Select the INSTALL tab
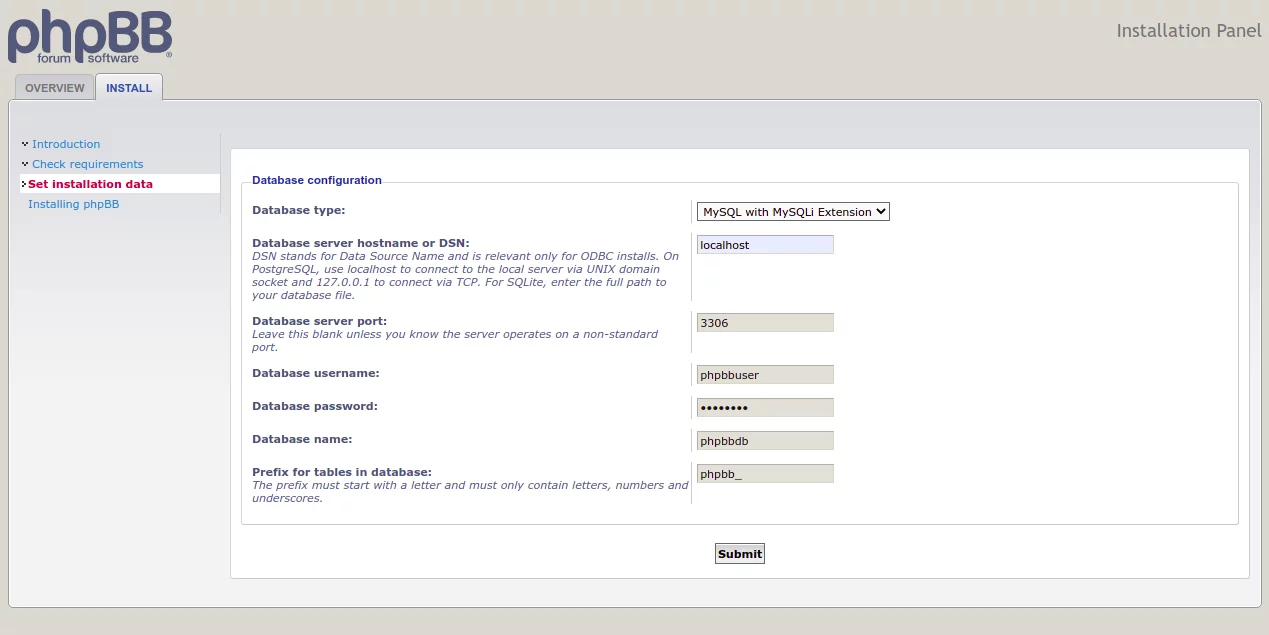1269x635 pixels. tap(129, 88)
